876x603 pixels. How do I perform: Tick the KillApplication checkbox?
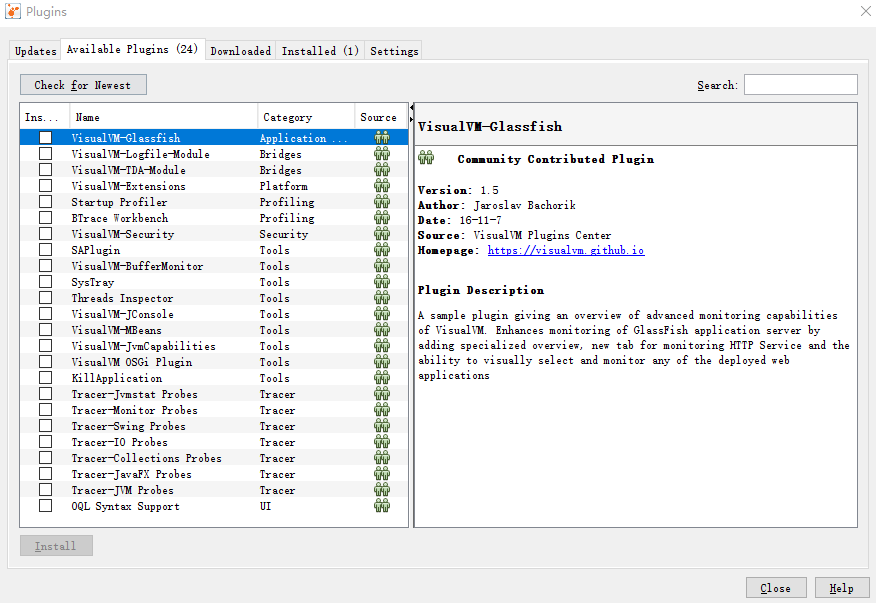[x=45, y=378]
